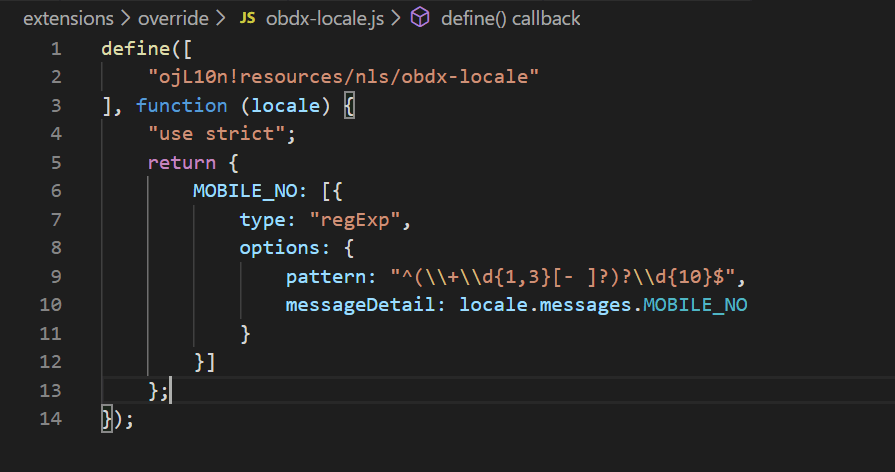
Task: Click the highlighted closing brace on line 14
Action: click(x=107, y=419)
